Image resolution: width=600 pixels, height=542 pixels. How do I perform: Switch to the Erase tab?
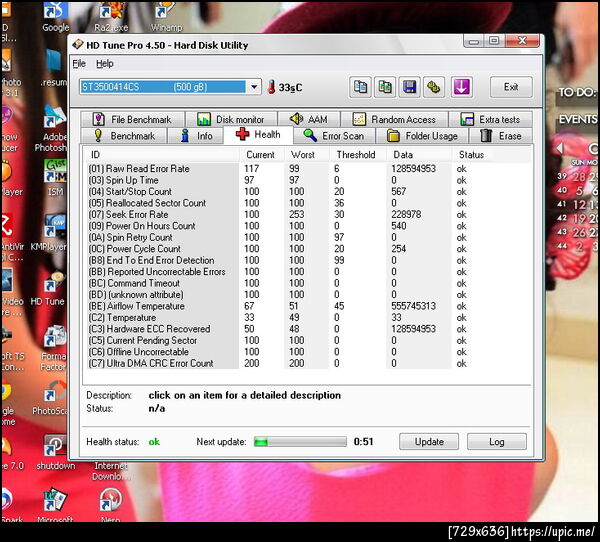pyautogui.click(x=501, y=136)
